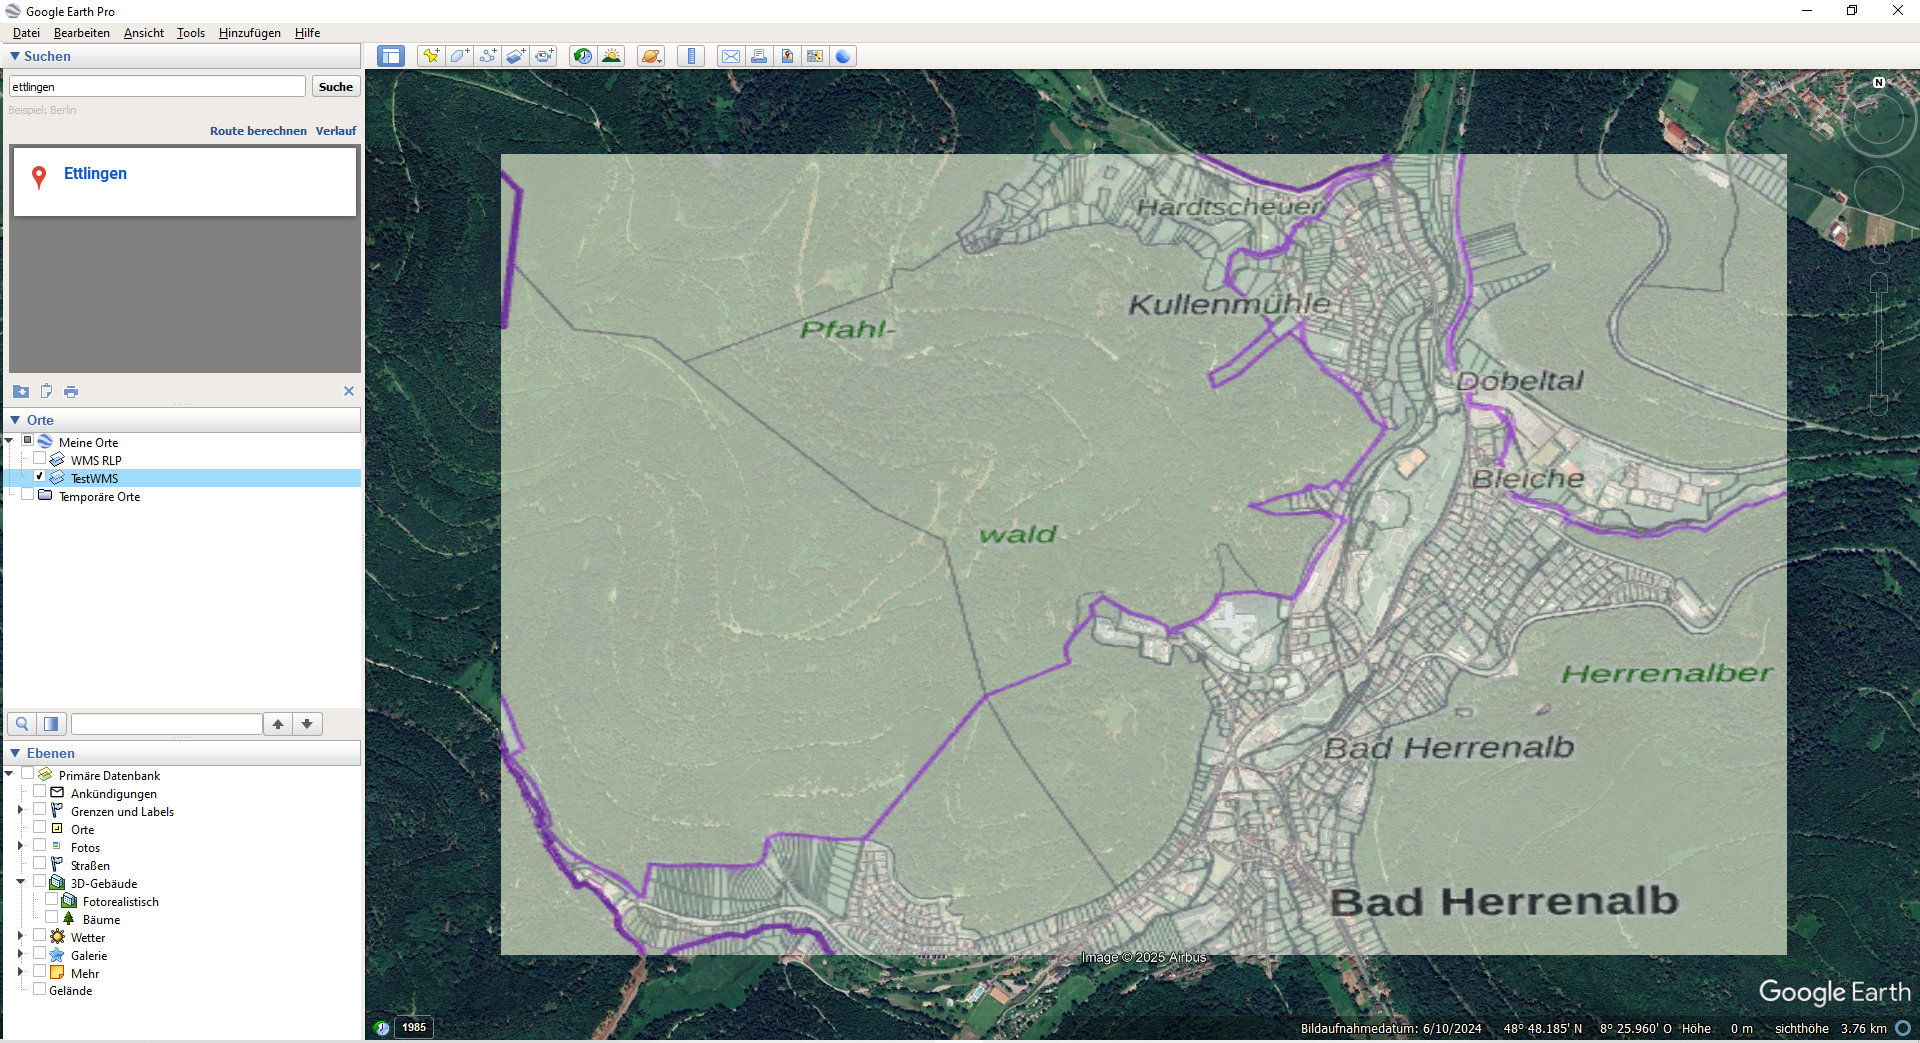Click the add path toolbar icon
Screen dimensions: 1920x1043
point(487,56)
